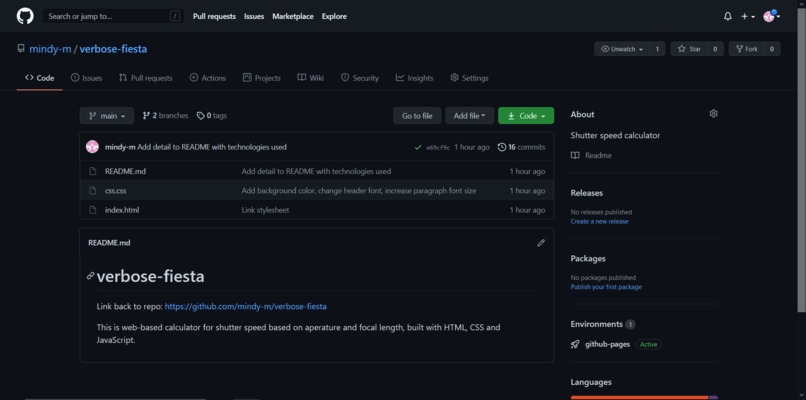Go to Explore in top navigation
806x400 pixels.
(x=334, y=16)
